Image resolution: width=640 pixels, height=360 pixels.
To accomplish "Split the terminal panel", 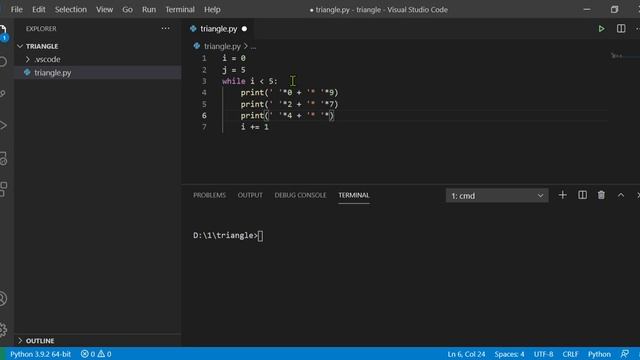I will pyautogui.click(x=582, y=195).
